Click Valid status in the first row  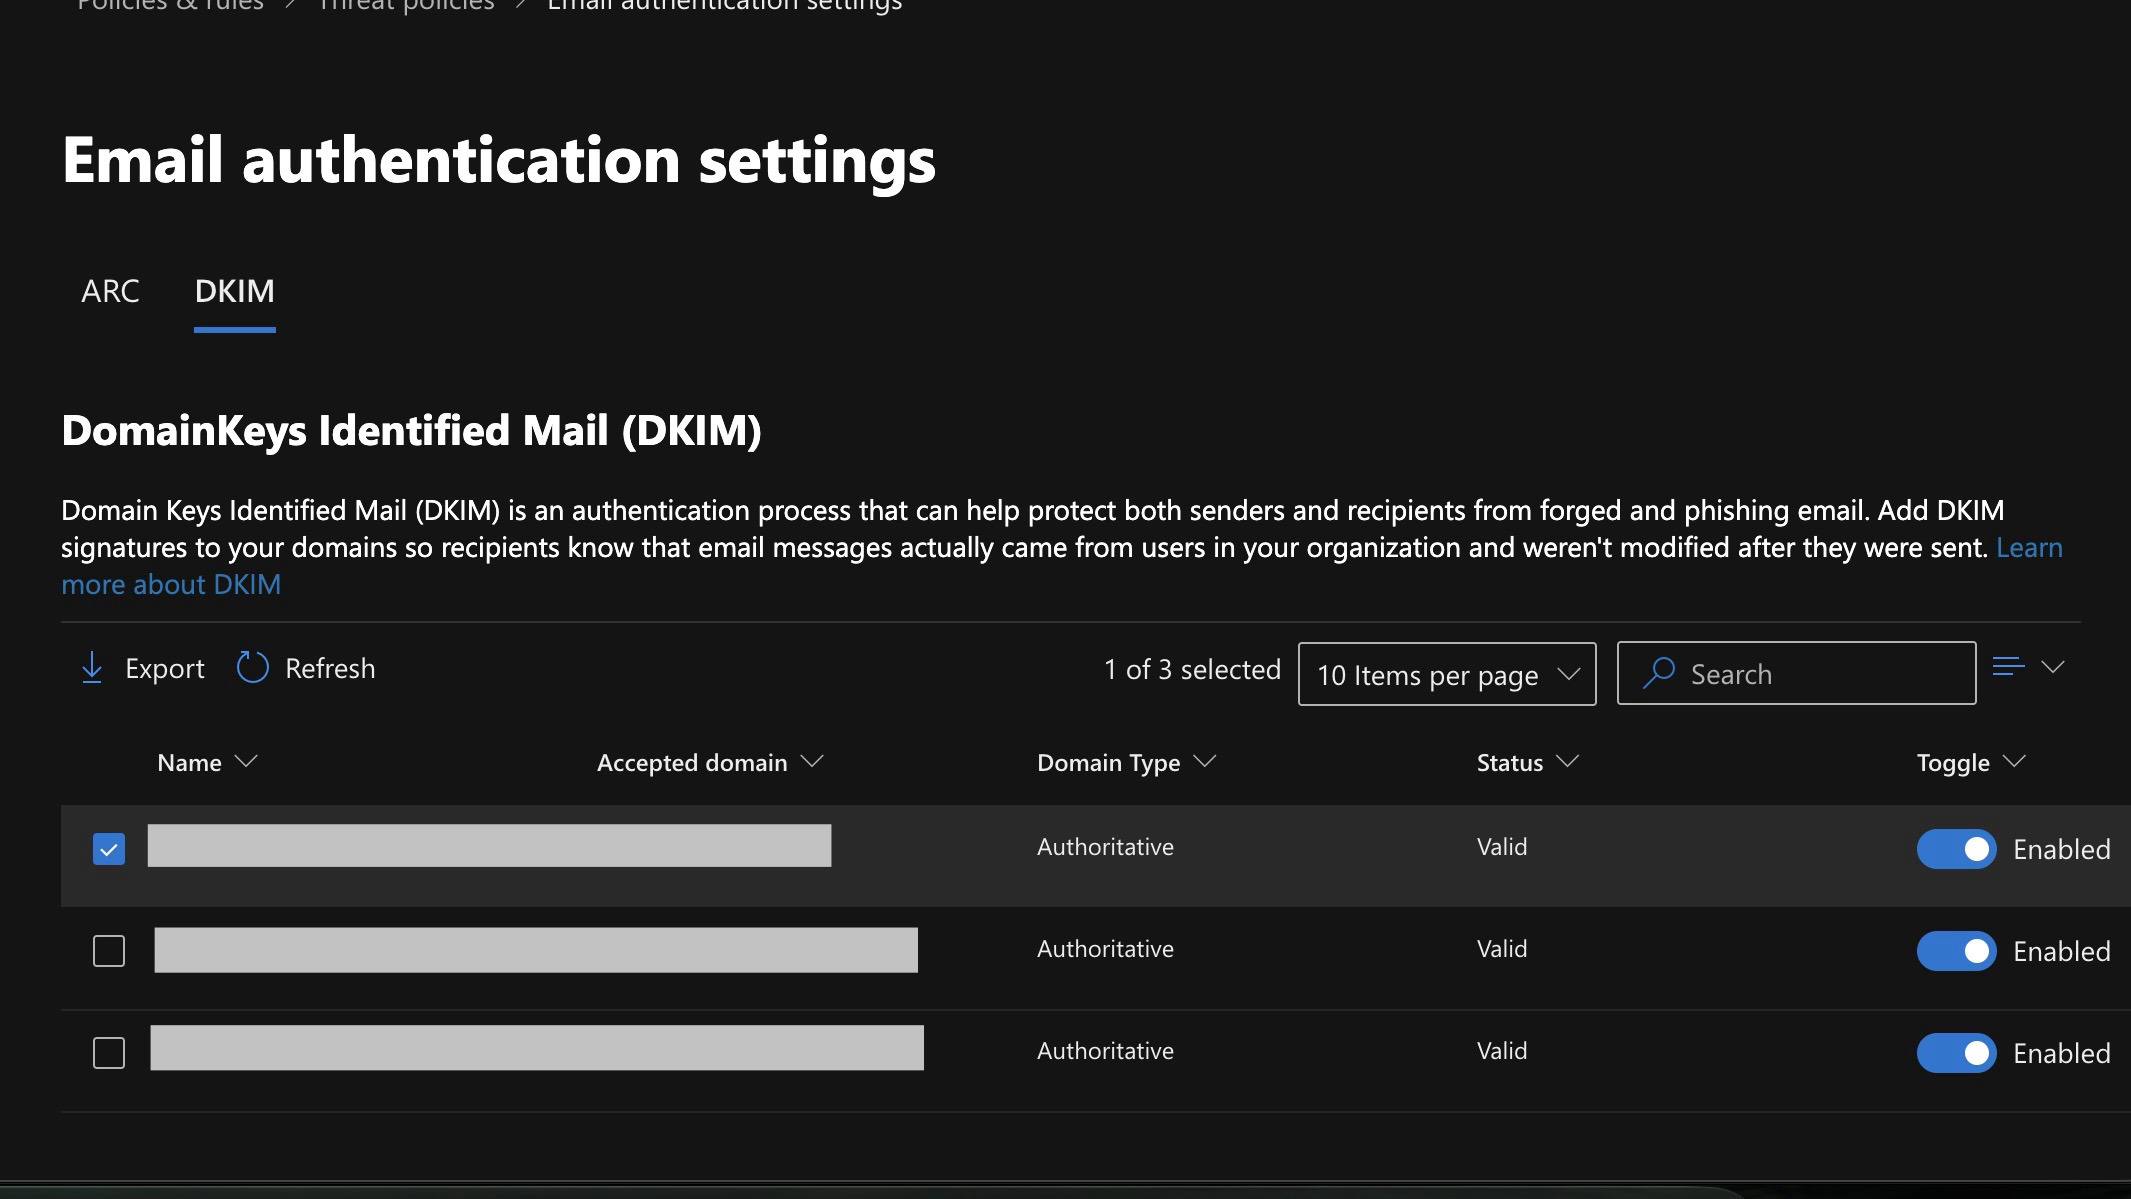(1502, 847)
